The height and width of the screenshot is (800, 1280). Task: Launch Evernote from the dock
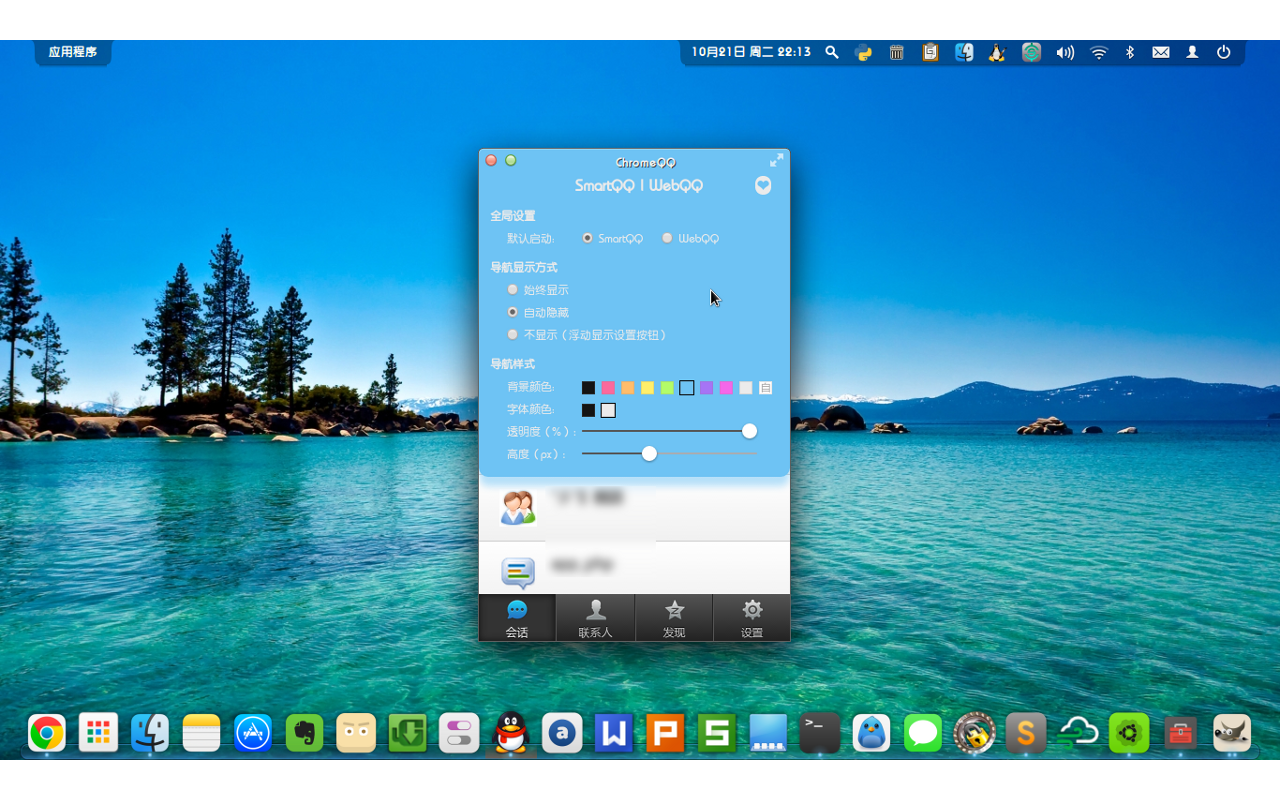point(304,733)
